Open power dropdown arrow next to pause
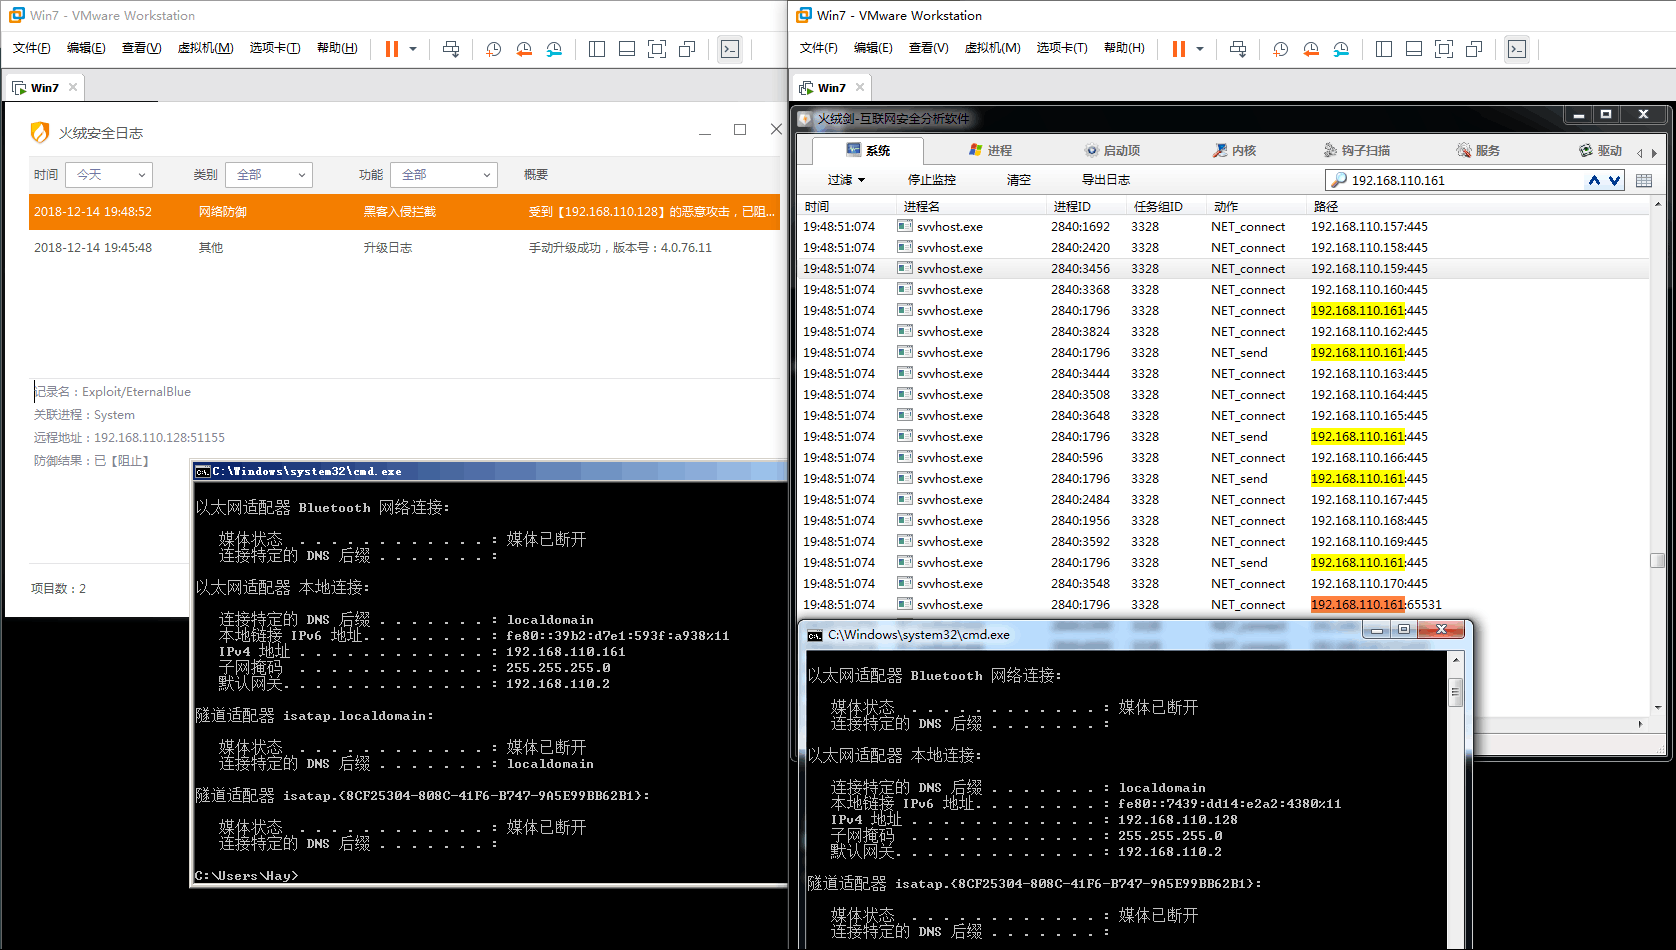Viewport: 1676px width, 950px height. tap(413, 49)
